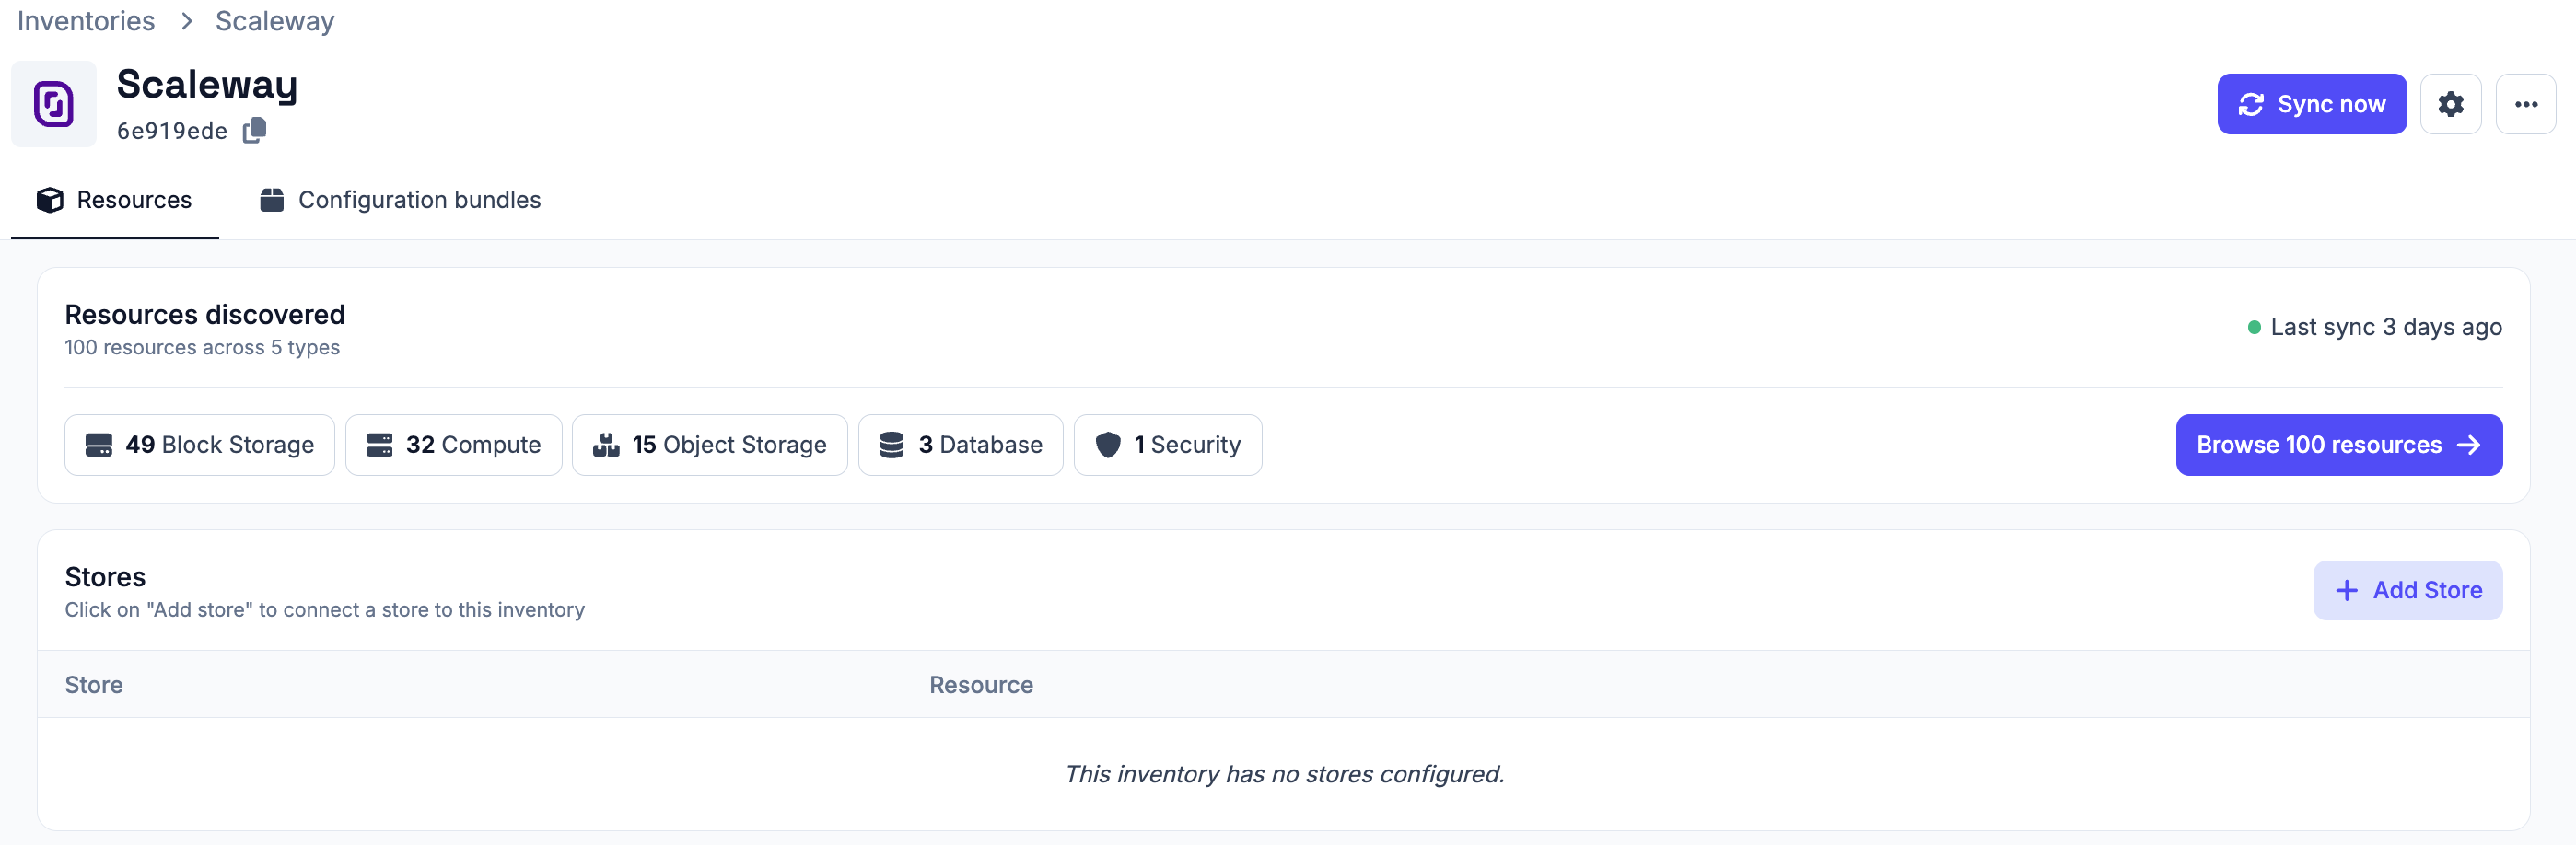
Task: Select the Resources tab
Action: 114,200
